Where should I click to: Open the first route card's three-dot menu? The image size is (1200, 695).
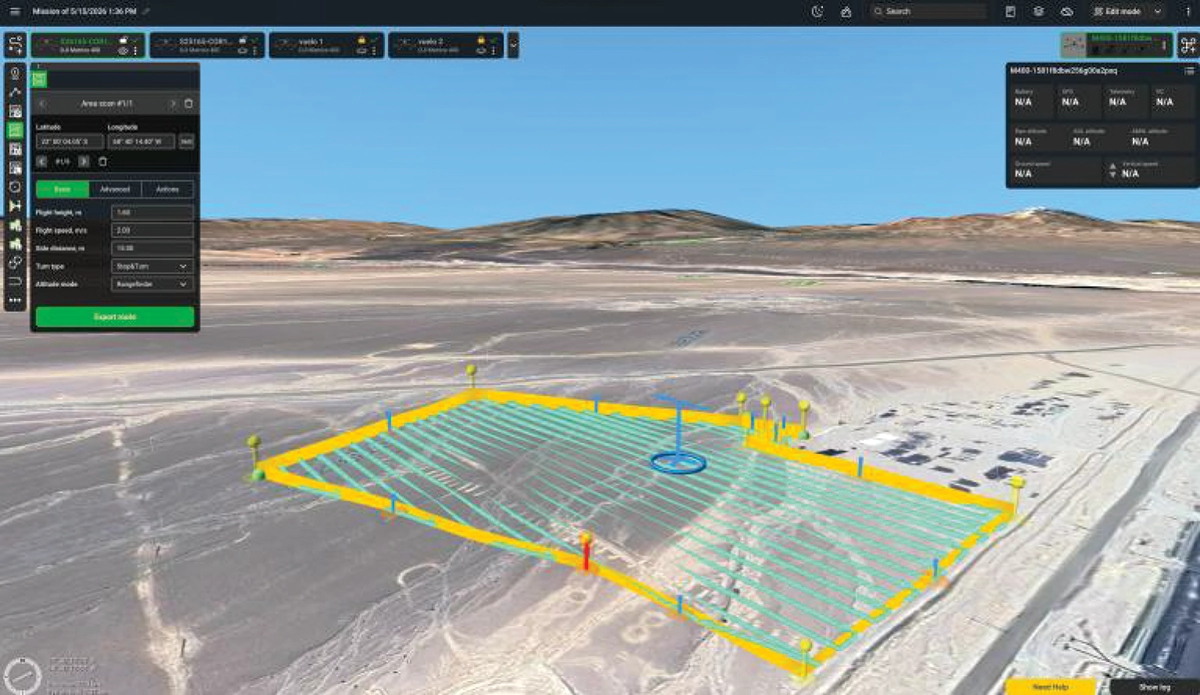(136, 50)
